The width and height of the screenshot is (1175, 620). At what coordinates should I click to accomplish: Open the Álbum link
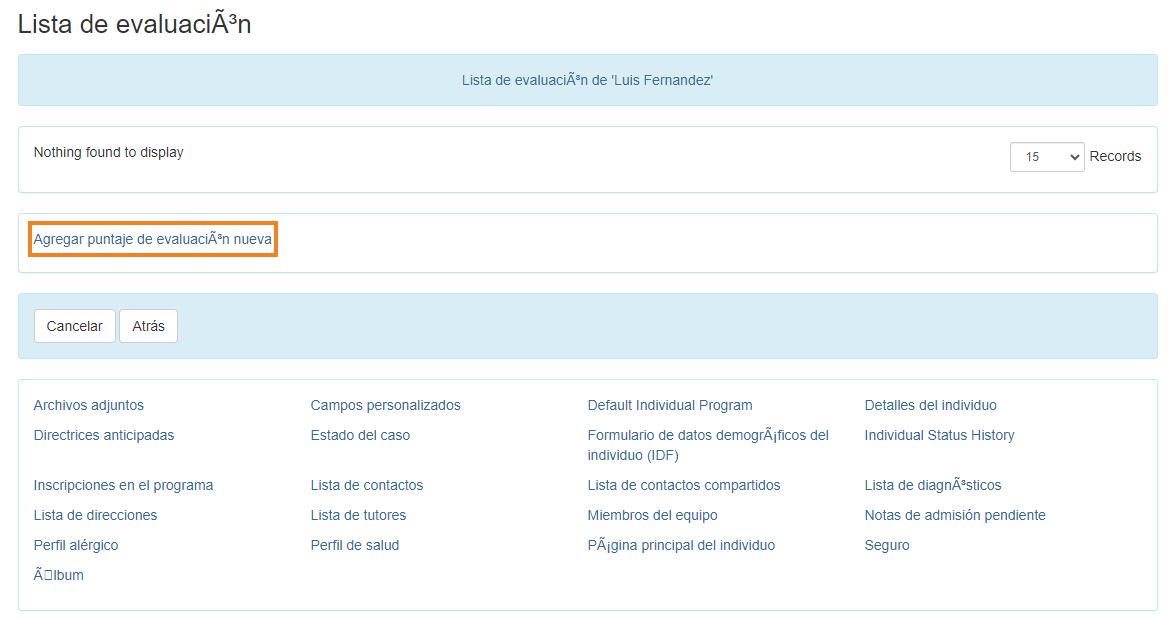58,575
